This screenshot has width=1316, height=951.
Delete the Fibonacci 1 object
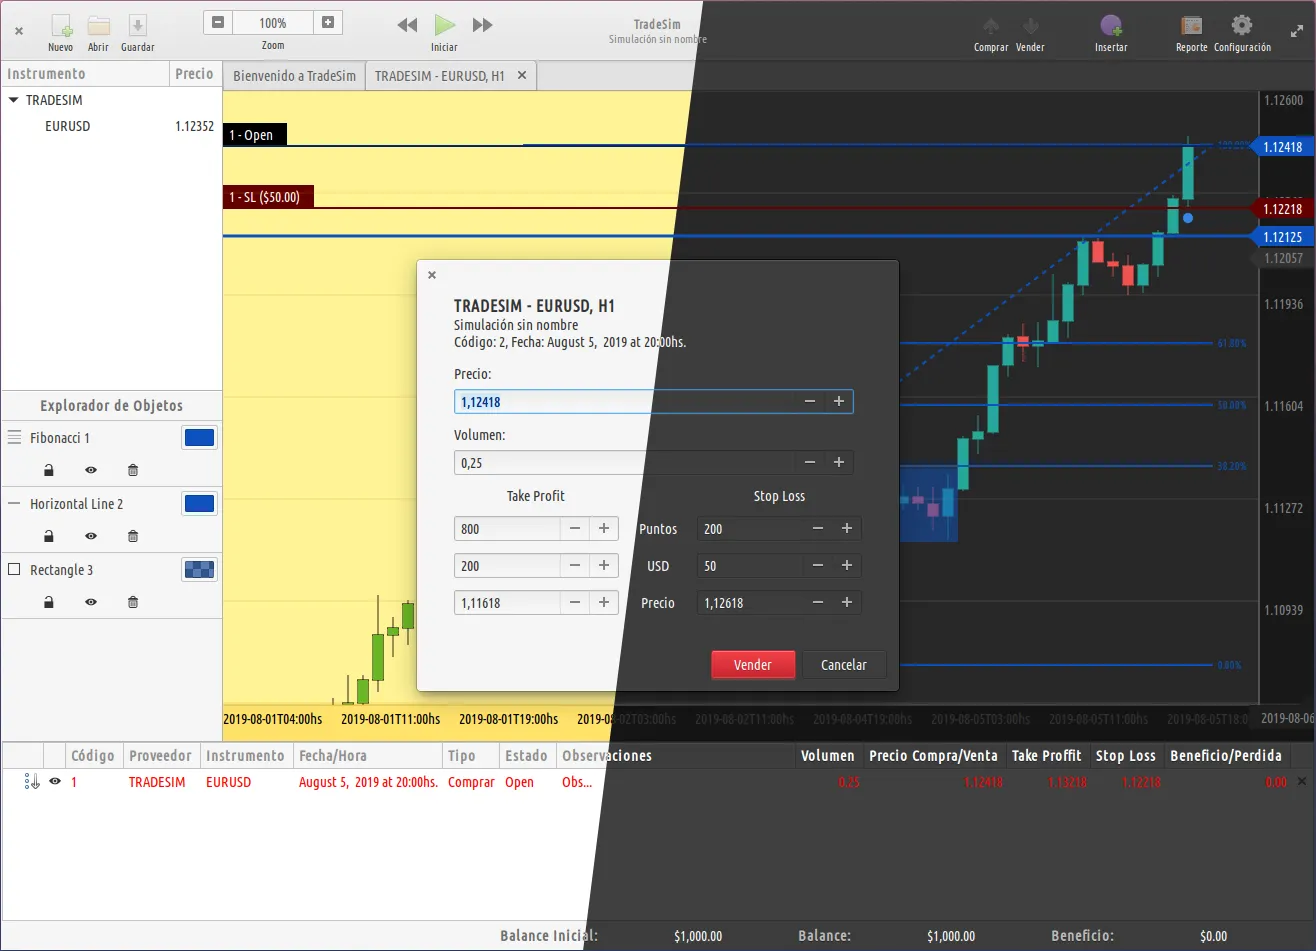[133, 470]
